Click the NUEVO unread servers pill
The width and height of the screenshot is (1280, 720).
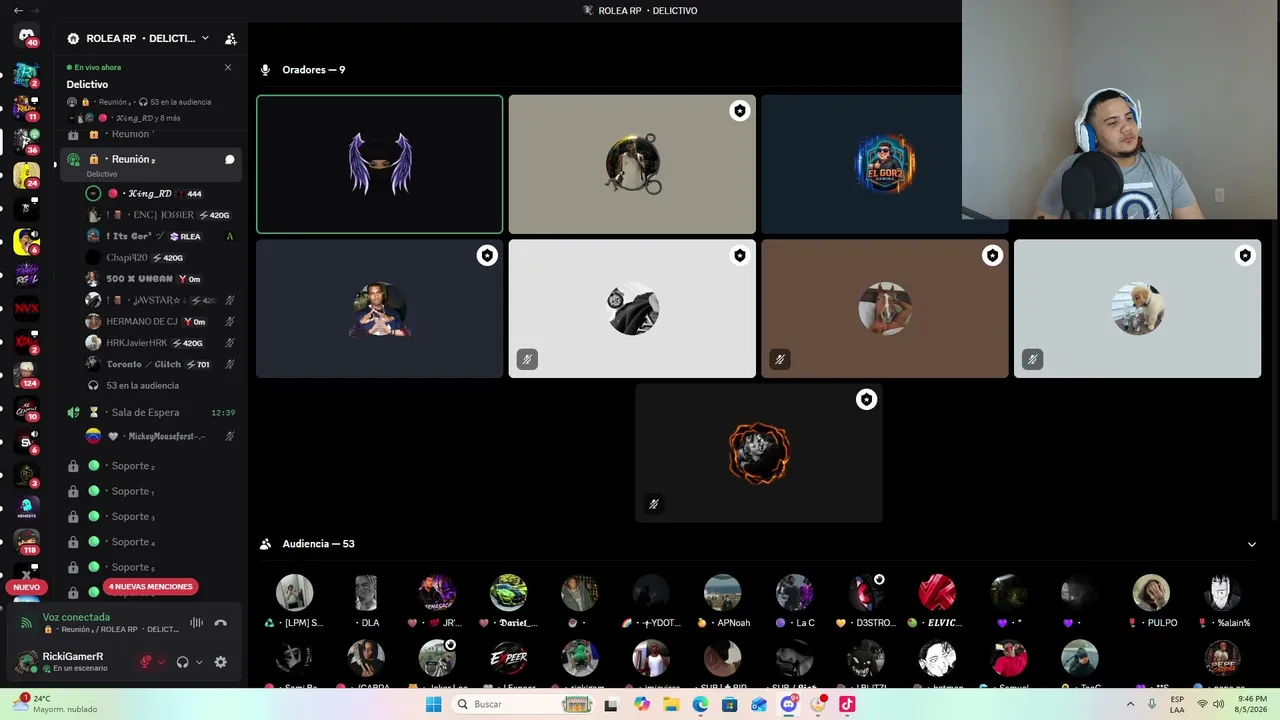[26, 587]
